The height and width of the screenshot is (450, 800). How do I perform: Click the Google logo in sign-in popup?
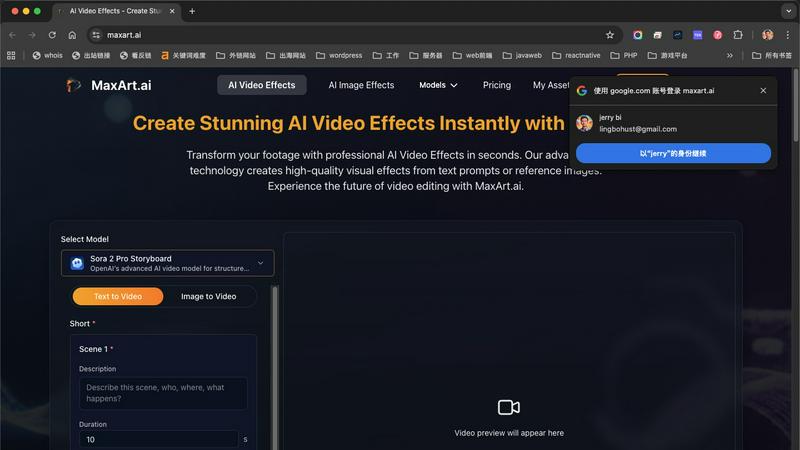click(582, 91)
